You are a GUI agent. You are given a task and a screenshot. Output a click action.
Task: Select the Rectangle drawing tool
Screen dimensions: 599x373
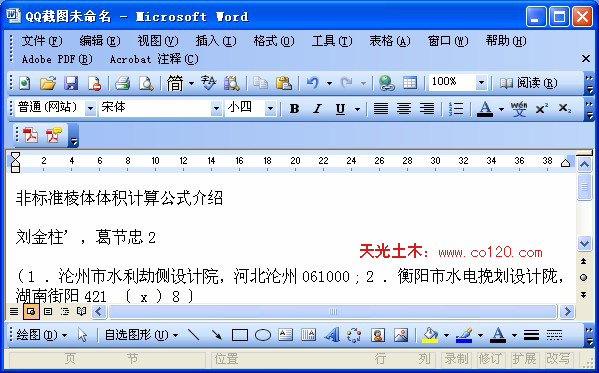tap(240, 335)
